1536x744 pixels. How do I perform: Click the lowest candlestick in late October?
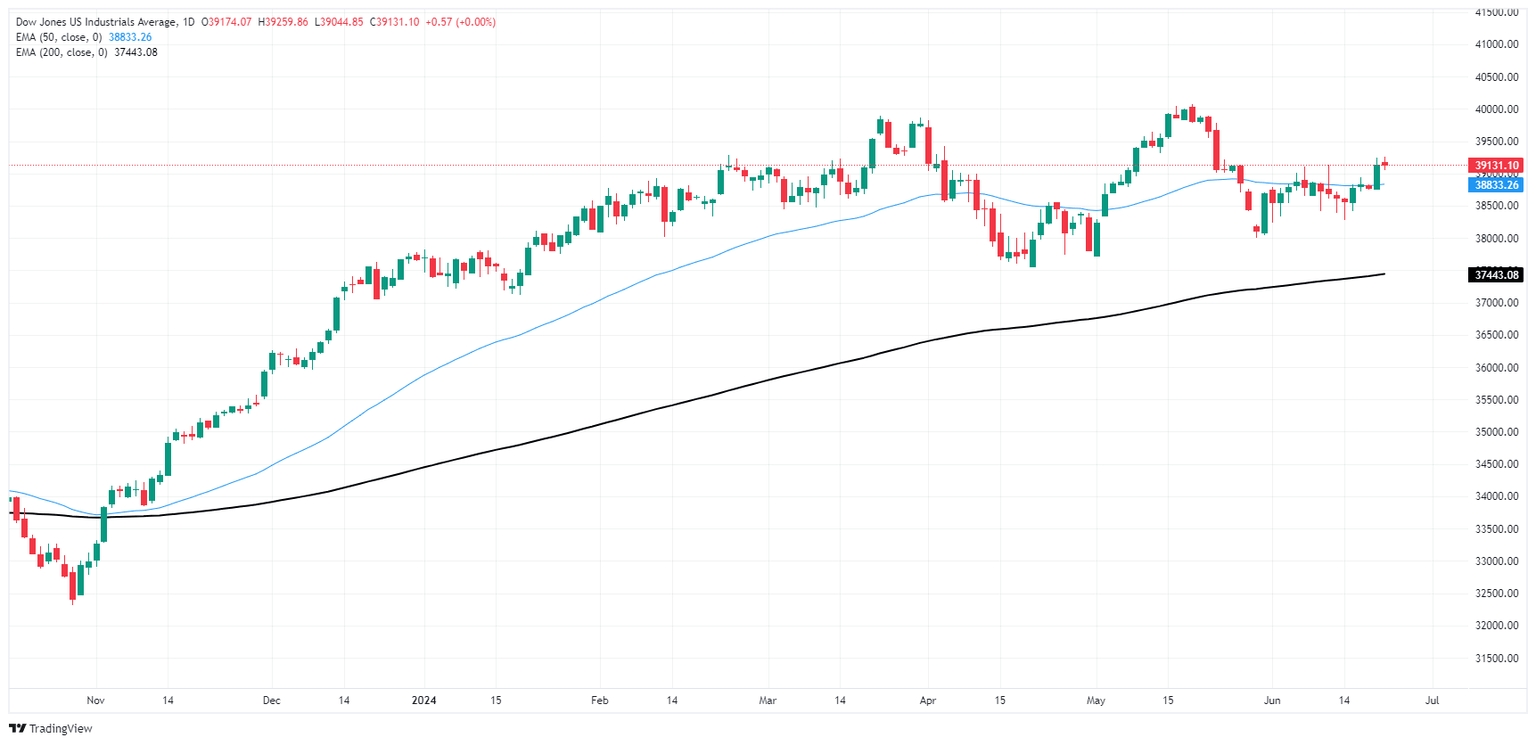click(73, 585)
